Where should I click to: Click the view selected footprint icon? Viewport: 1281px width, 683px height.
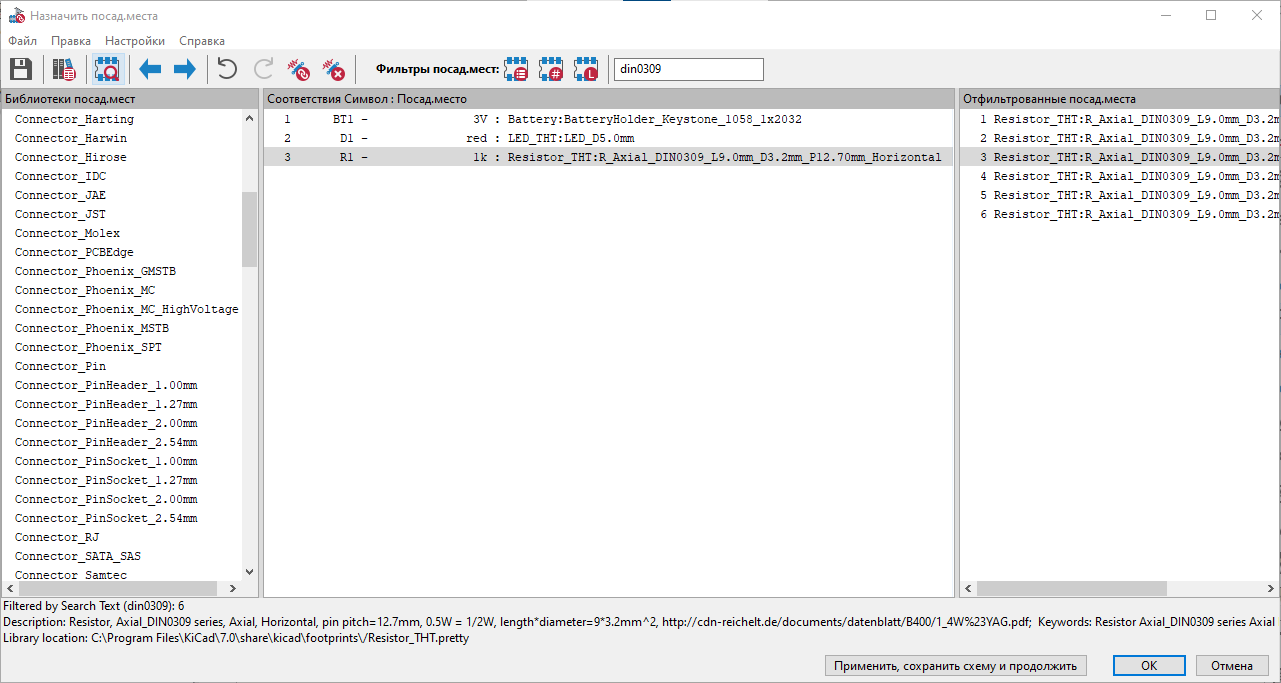point(107,69)
